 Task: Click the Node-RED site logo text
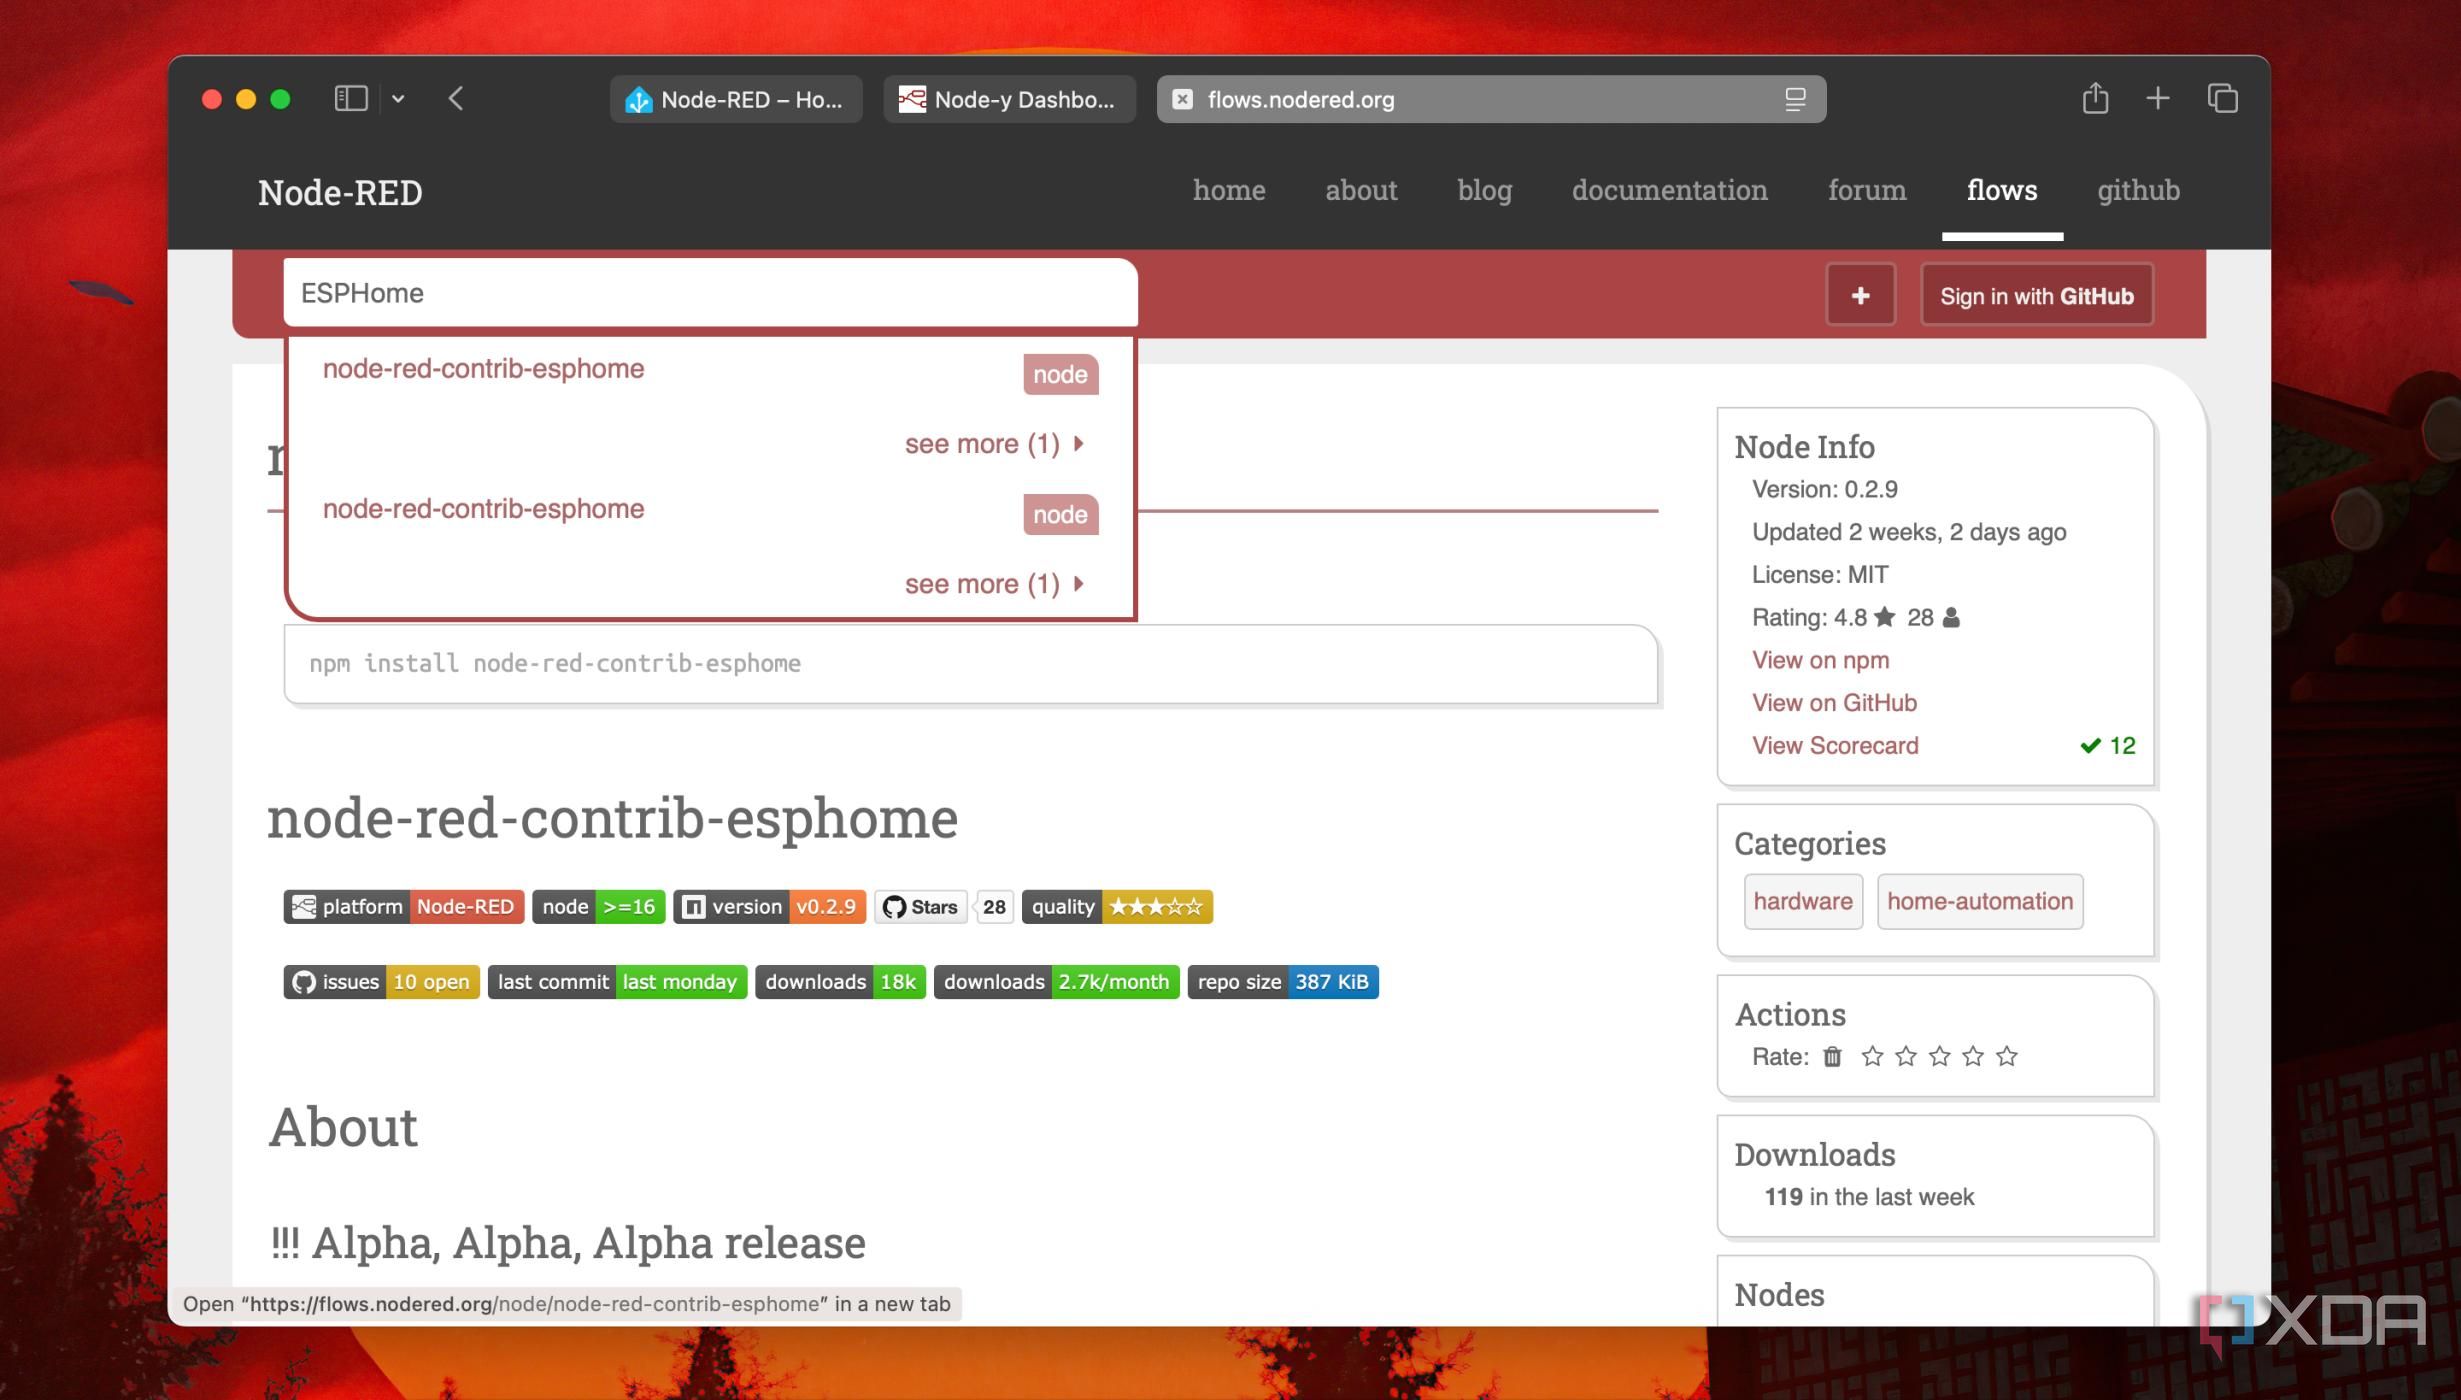pyautogui.click(x=340, y=192)
